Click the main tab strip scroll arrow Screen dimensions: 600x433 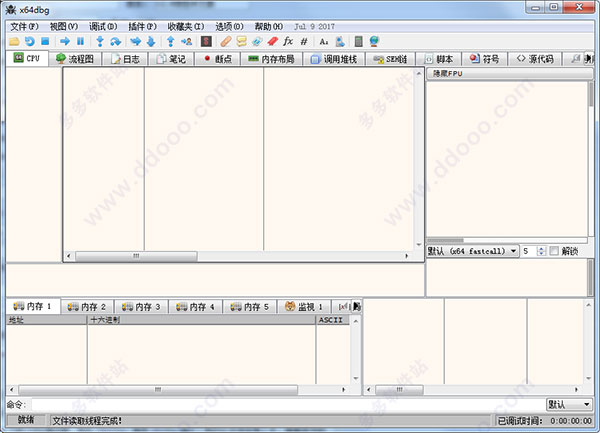(x=589, y=59)
